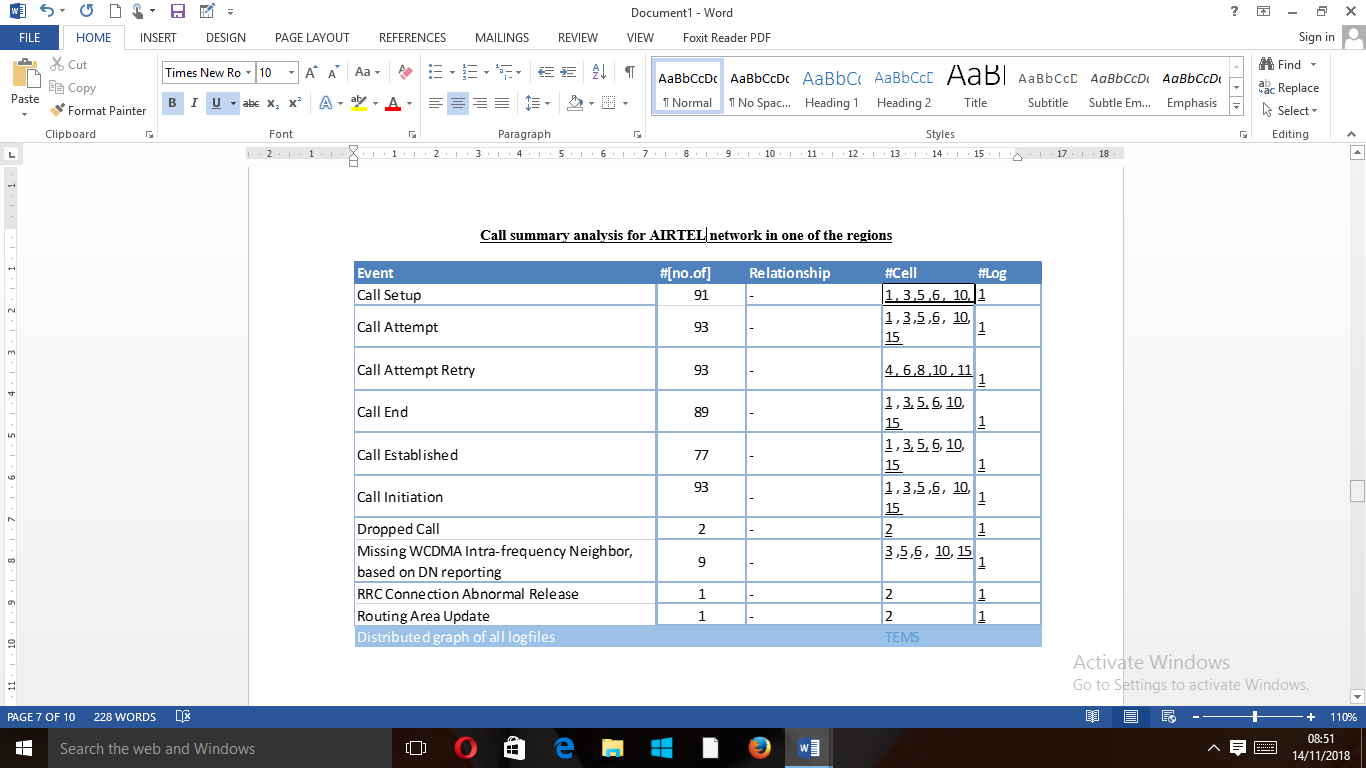This screenshot has height=768, width=1366.
Task: Click the Format Painter button
Action: pos(98,111)
